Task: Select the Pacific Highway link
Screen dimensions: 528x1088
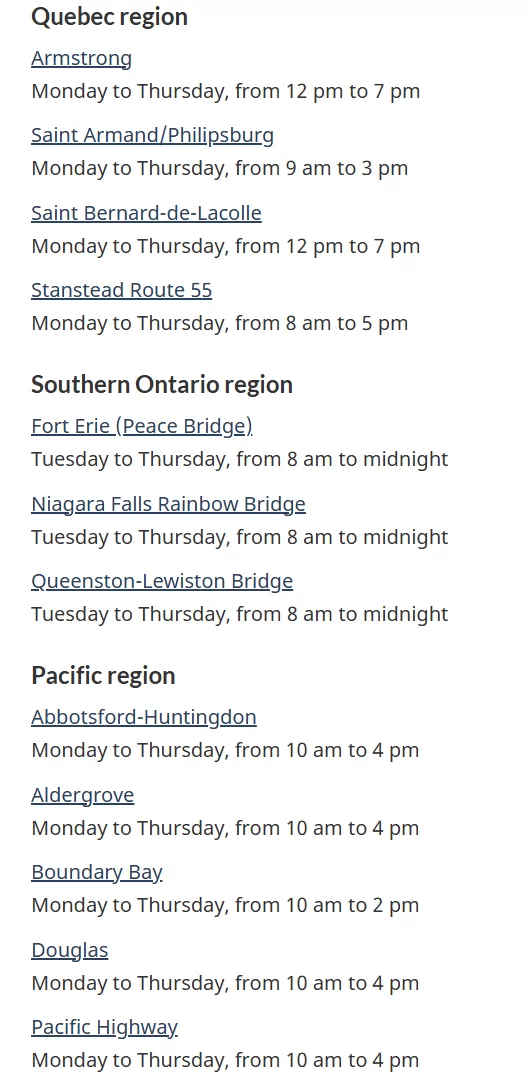Action: point(105,1027)
